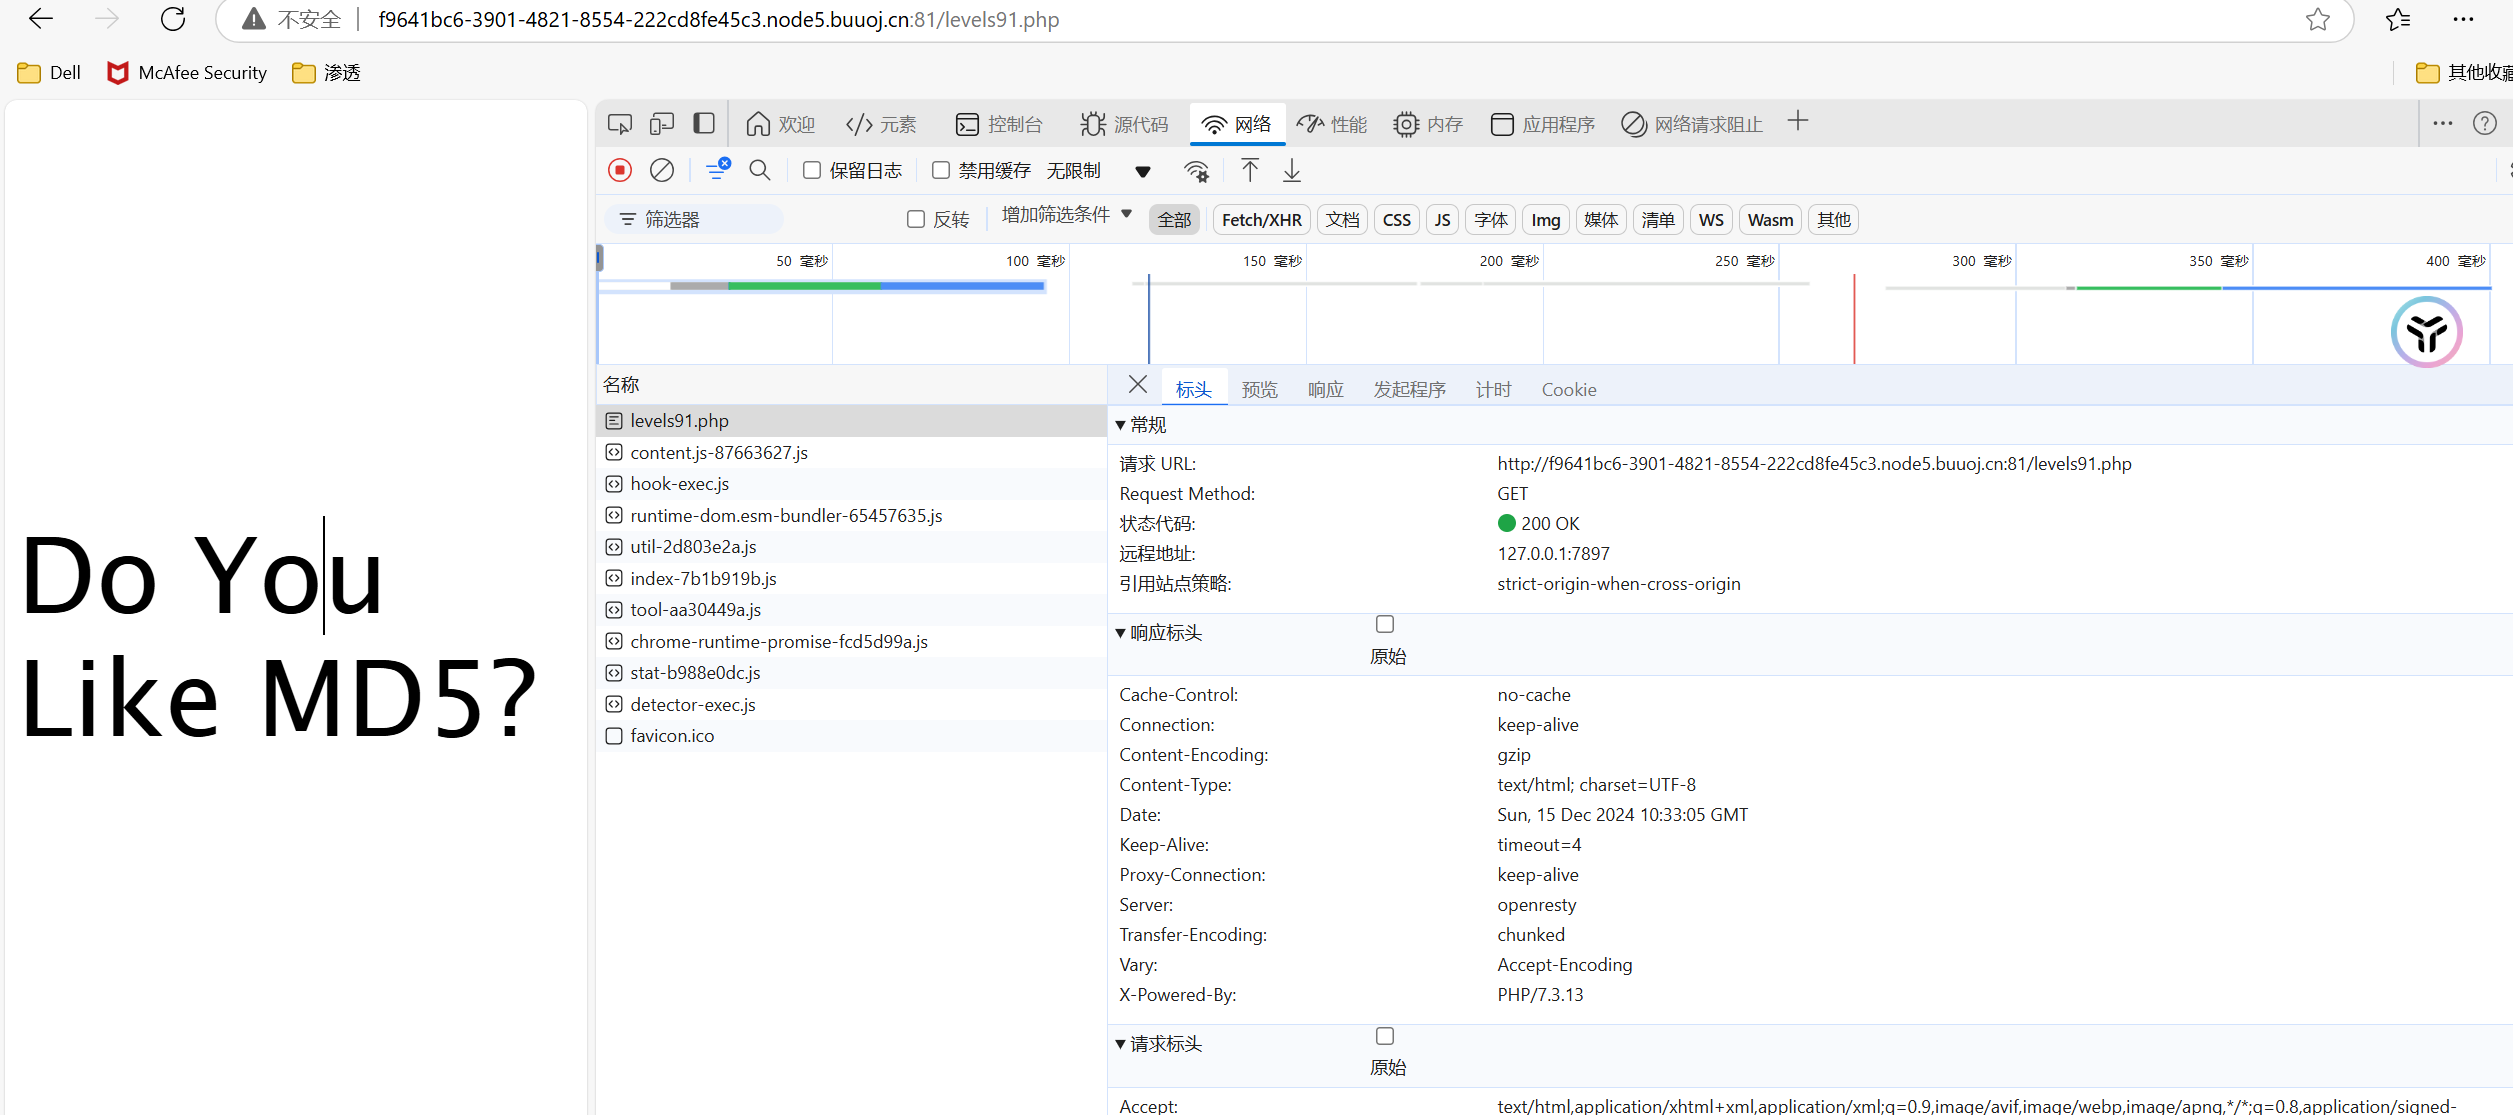The image size is (2513, 1115).
Task: Open the 渗透 bookmarks folder
Action: (x=324, y=72)
